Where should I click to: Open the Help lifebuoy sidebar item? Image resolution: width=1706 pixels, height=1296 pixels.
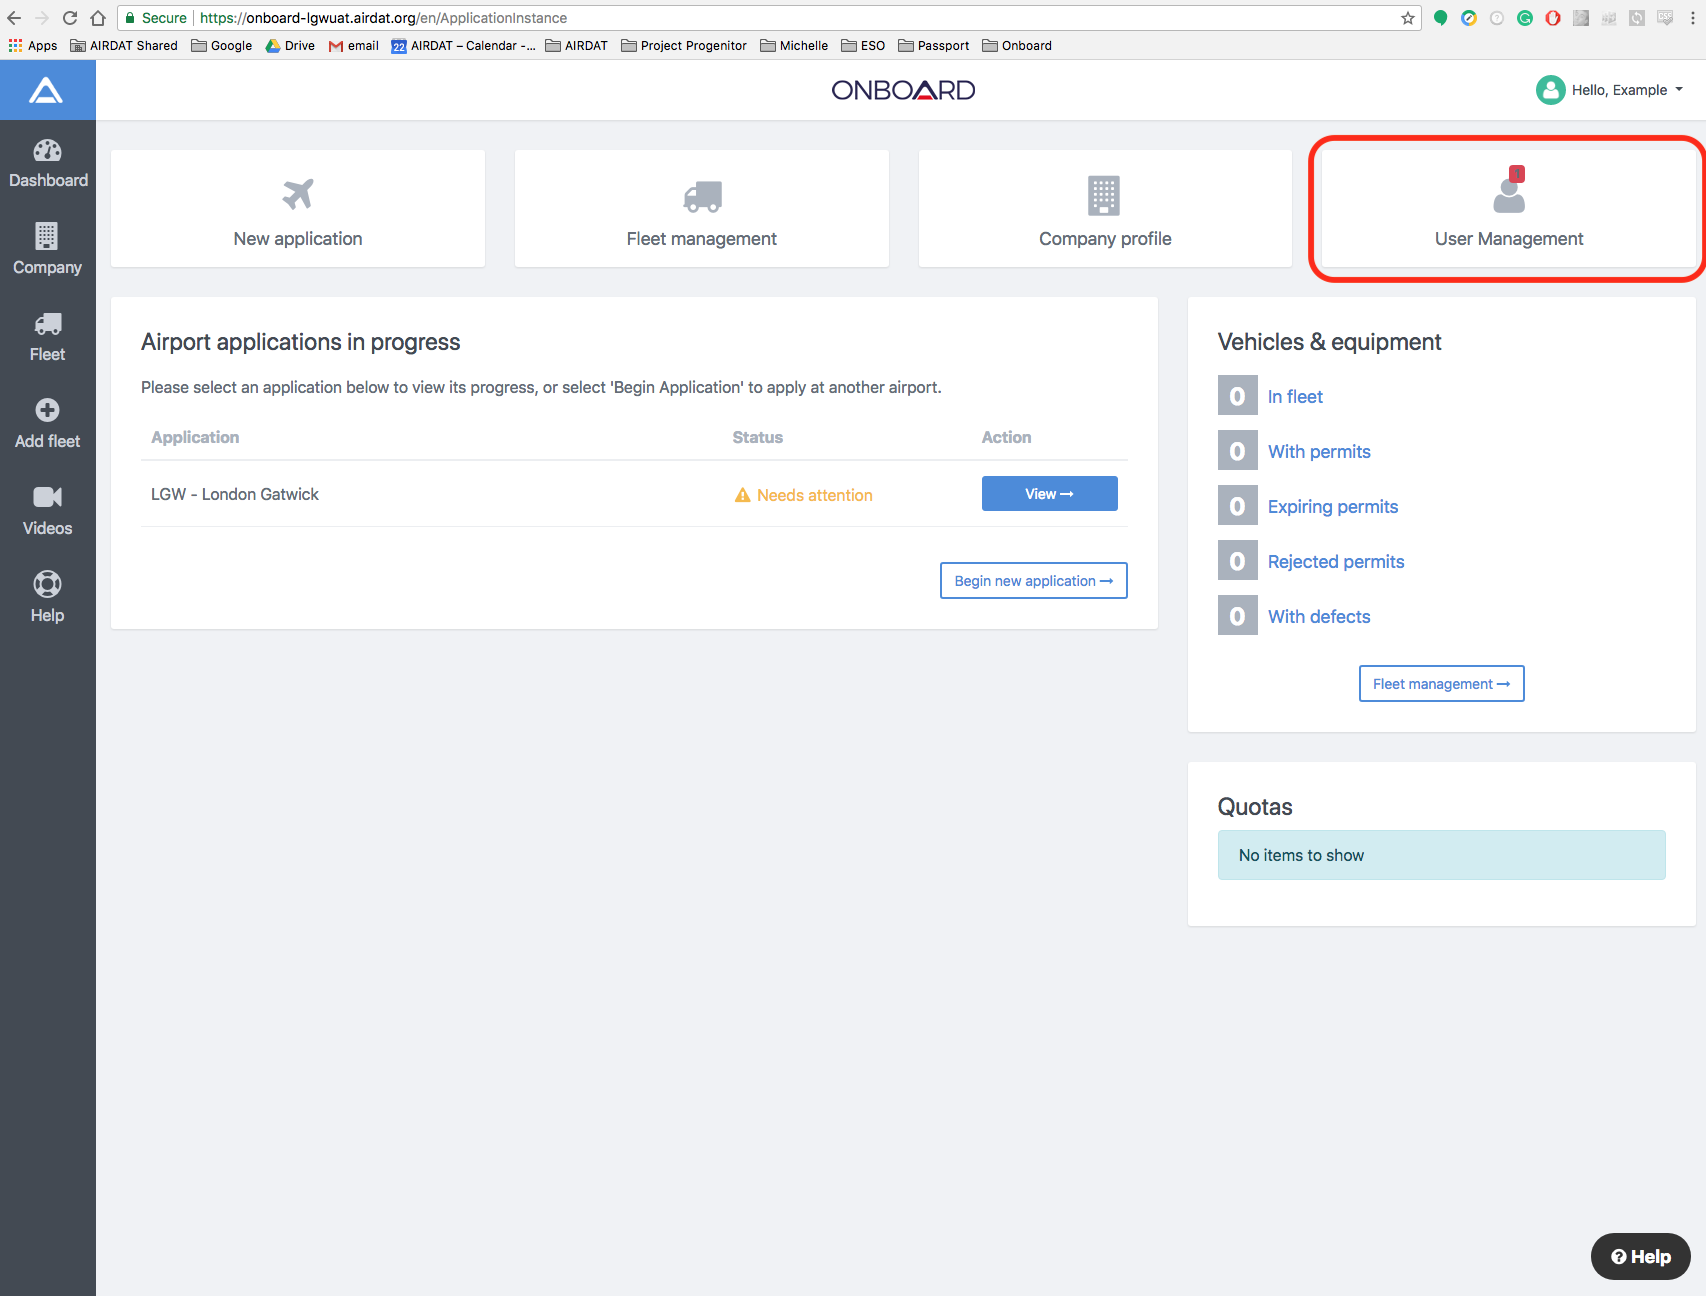tap(48, 598)
